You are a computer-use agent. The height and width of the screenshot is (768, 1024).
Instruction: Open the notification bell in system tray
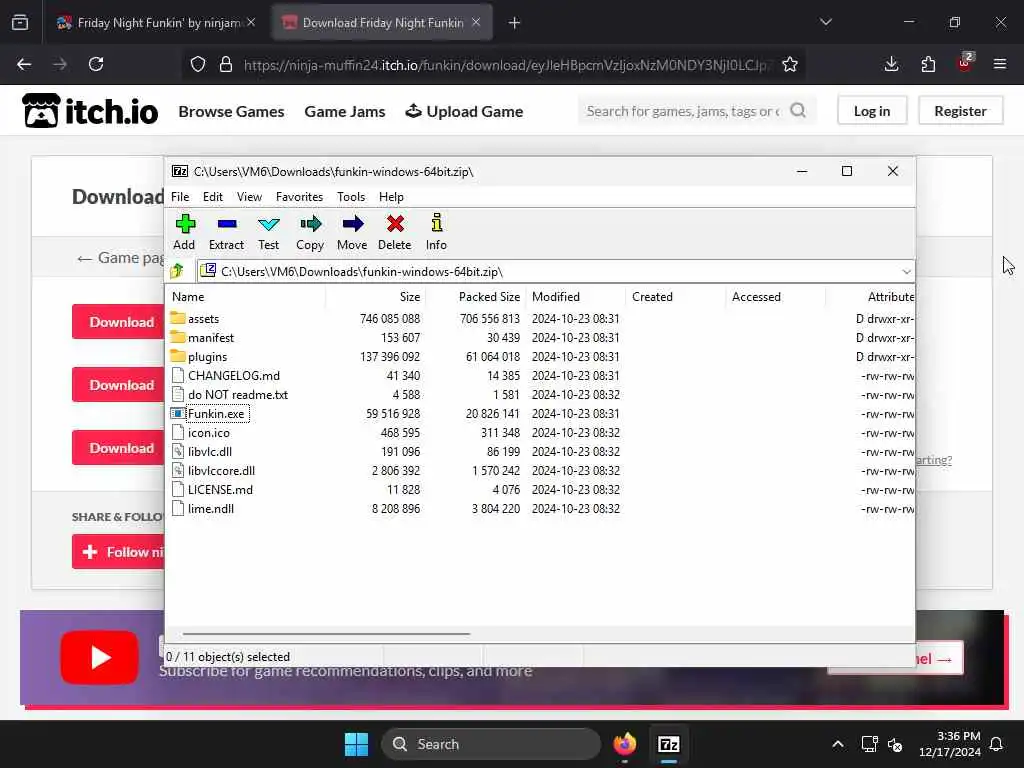click(997, 744)
